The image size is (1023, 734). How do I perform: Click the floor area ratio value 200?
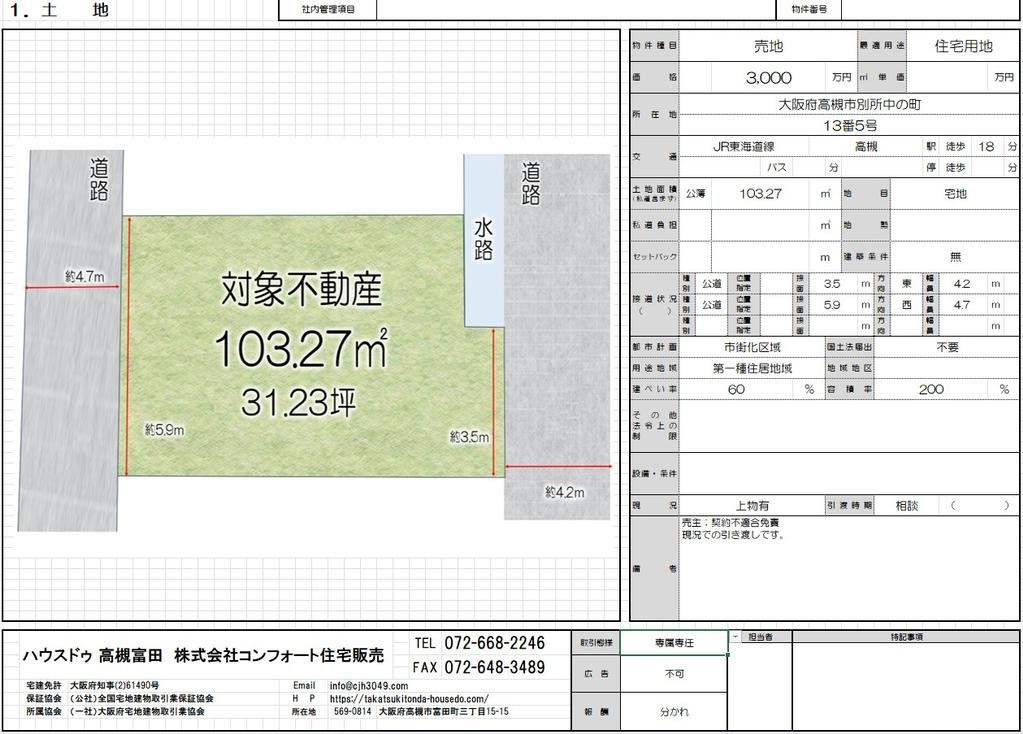931,390
